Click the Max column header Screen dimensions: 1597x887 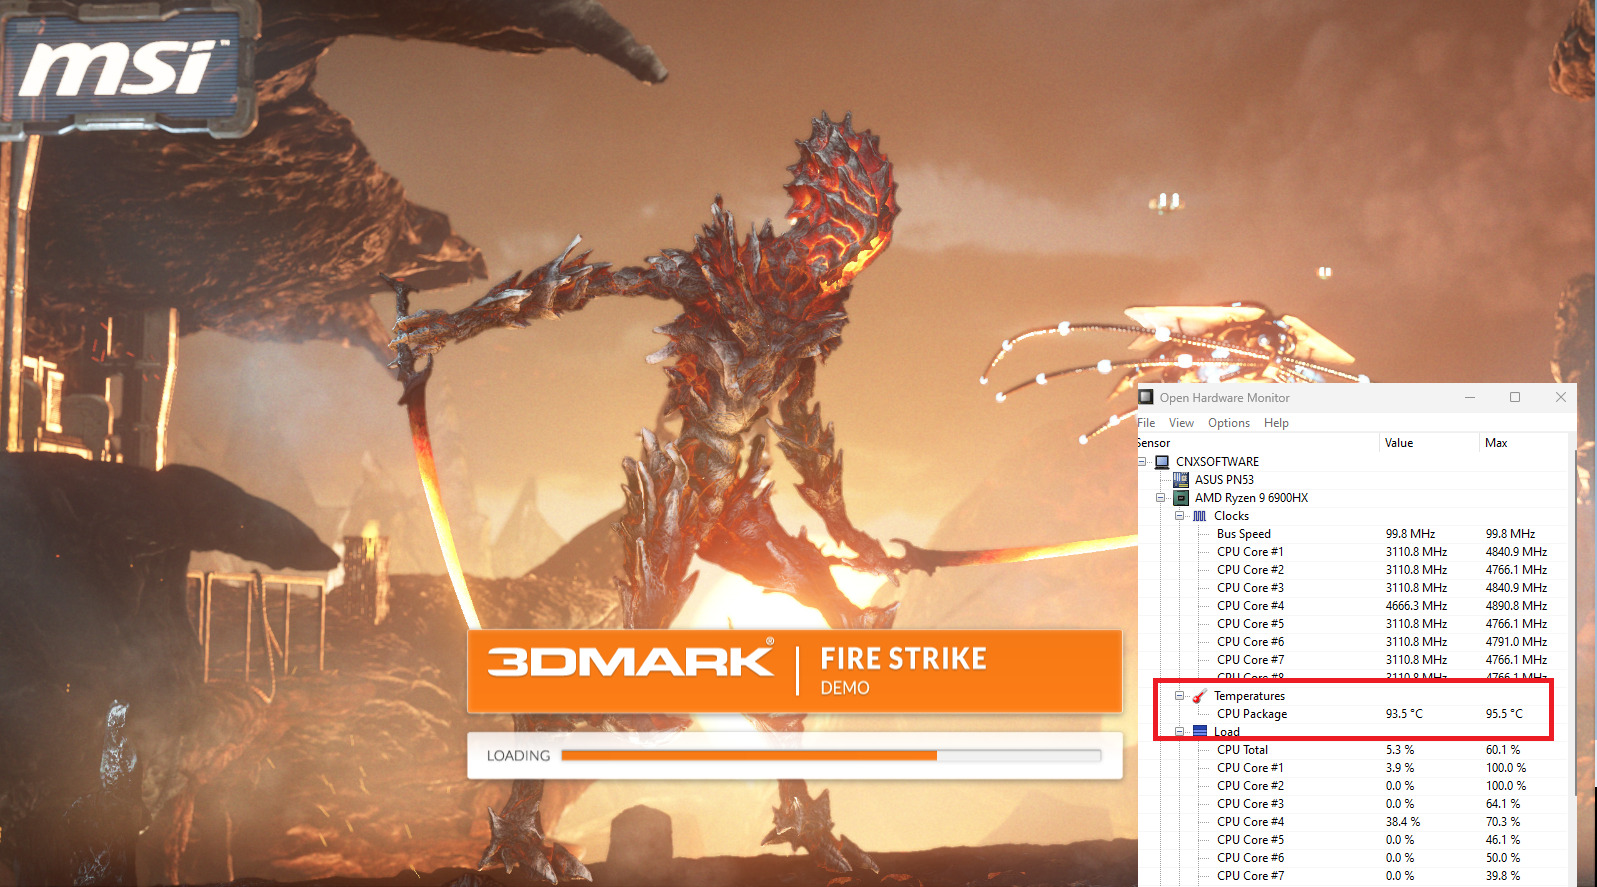coord(1526,443)
